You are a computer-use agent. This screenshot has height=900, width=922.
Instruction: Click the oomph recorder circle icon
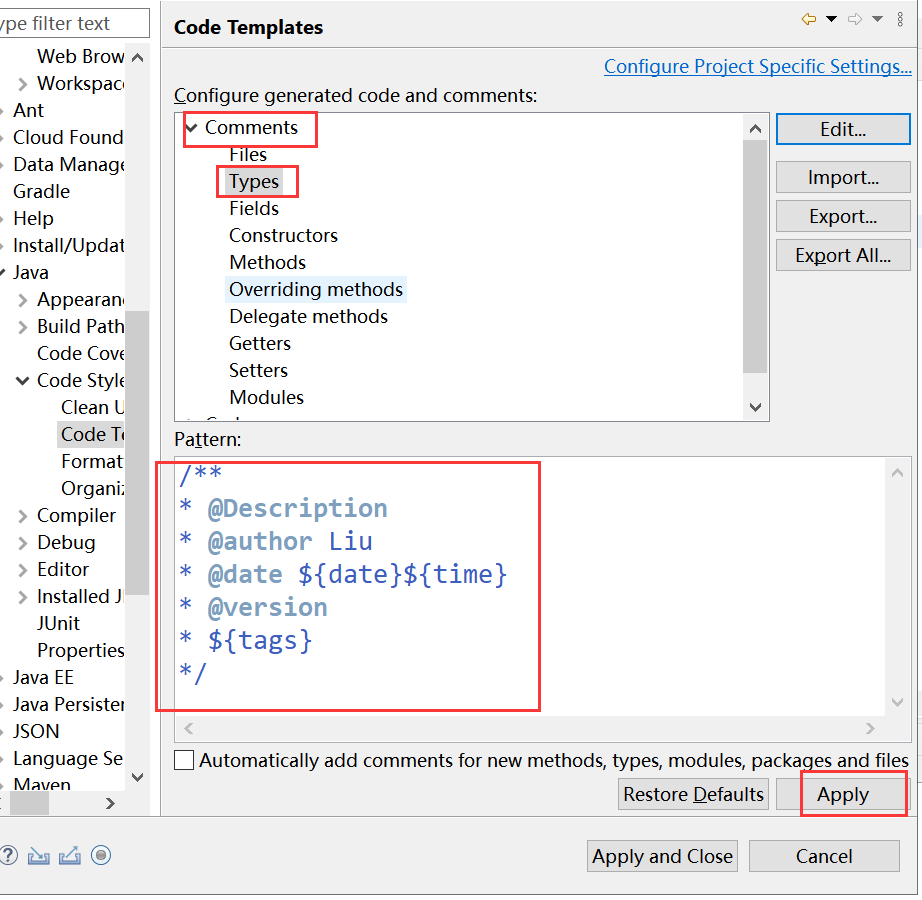click(x=101, y=855)
